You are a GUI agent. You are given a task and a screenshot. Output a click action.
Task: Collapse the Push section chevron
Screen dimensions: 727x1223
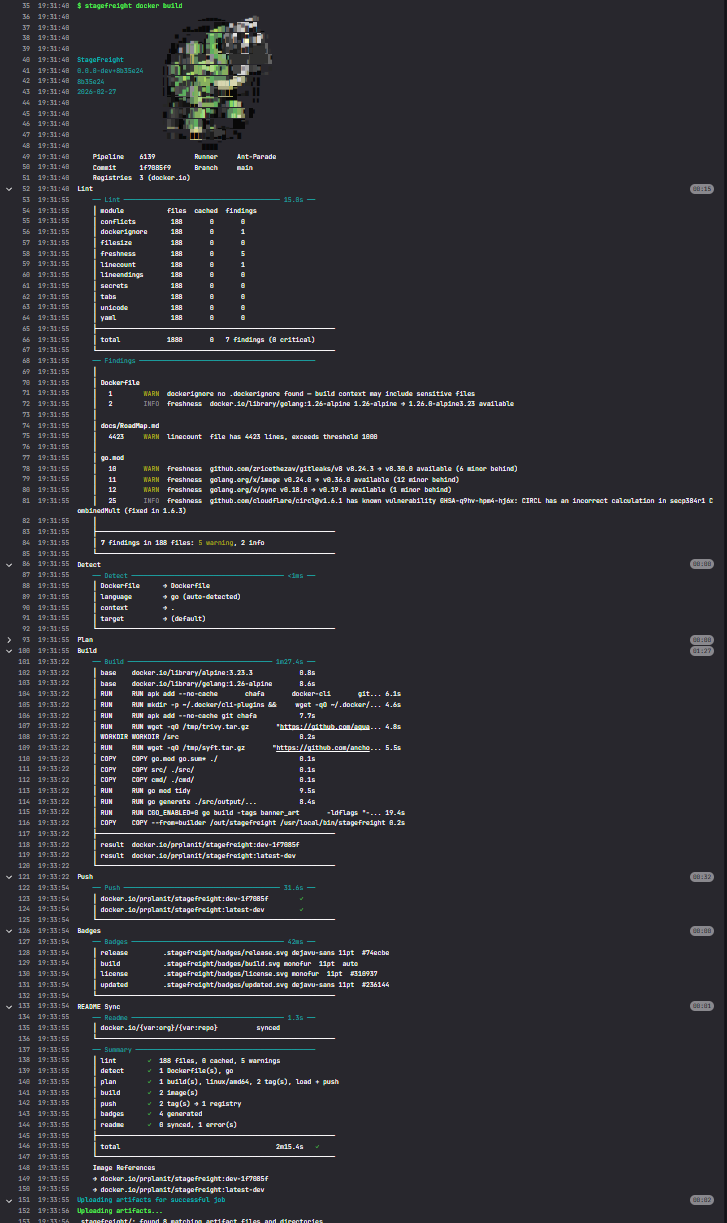9,877
